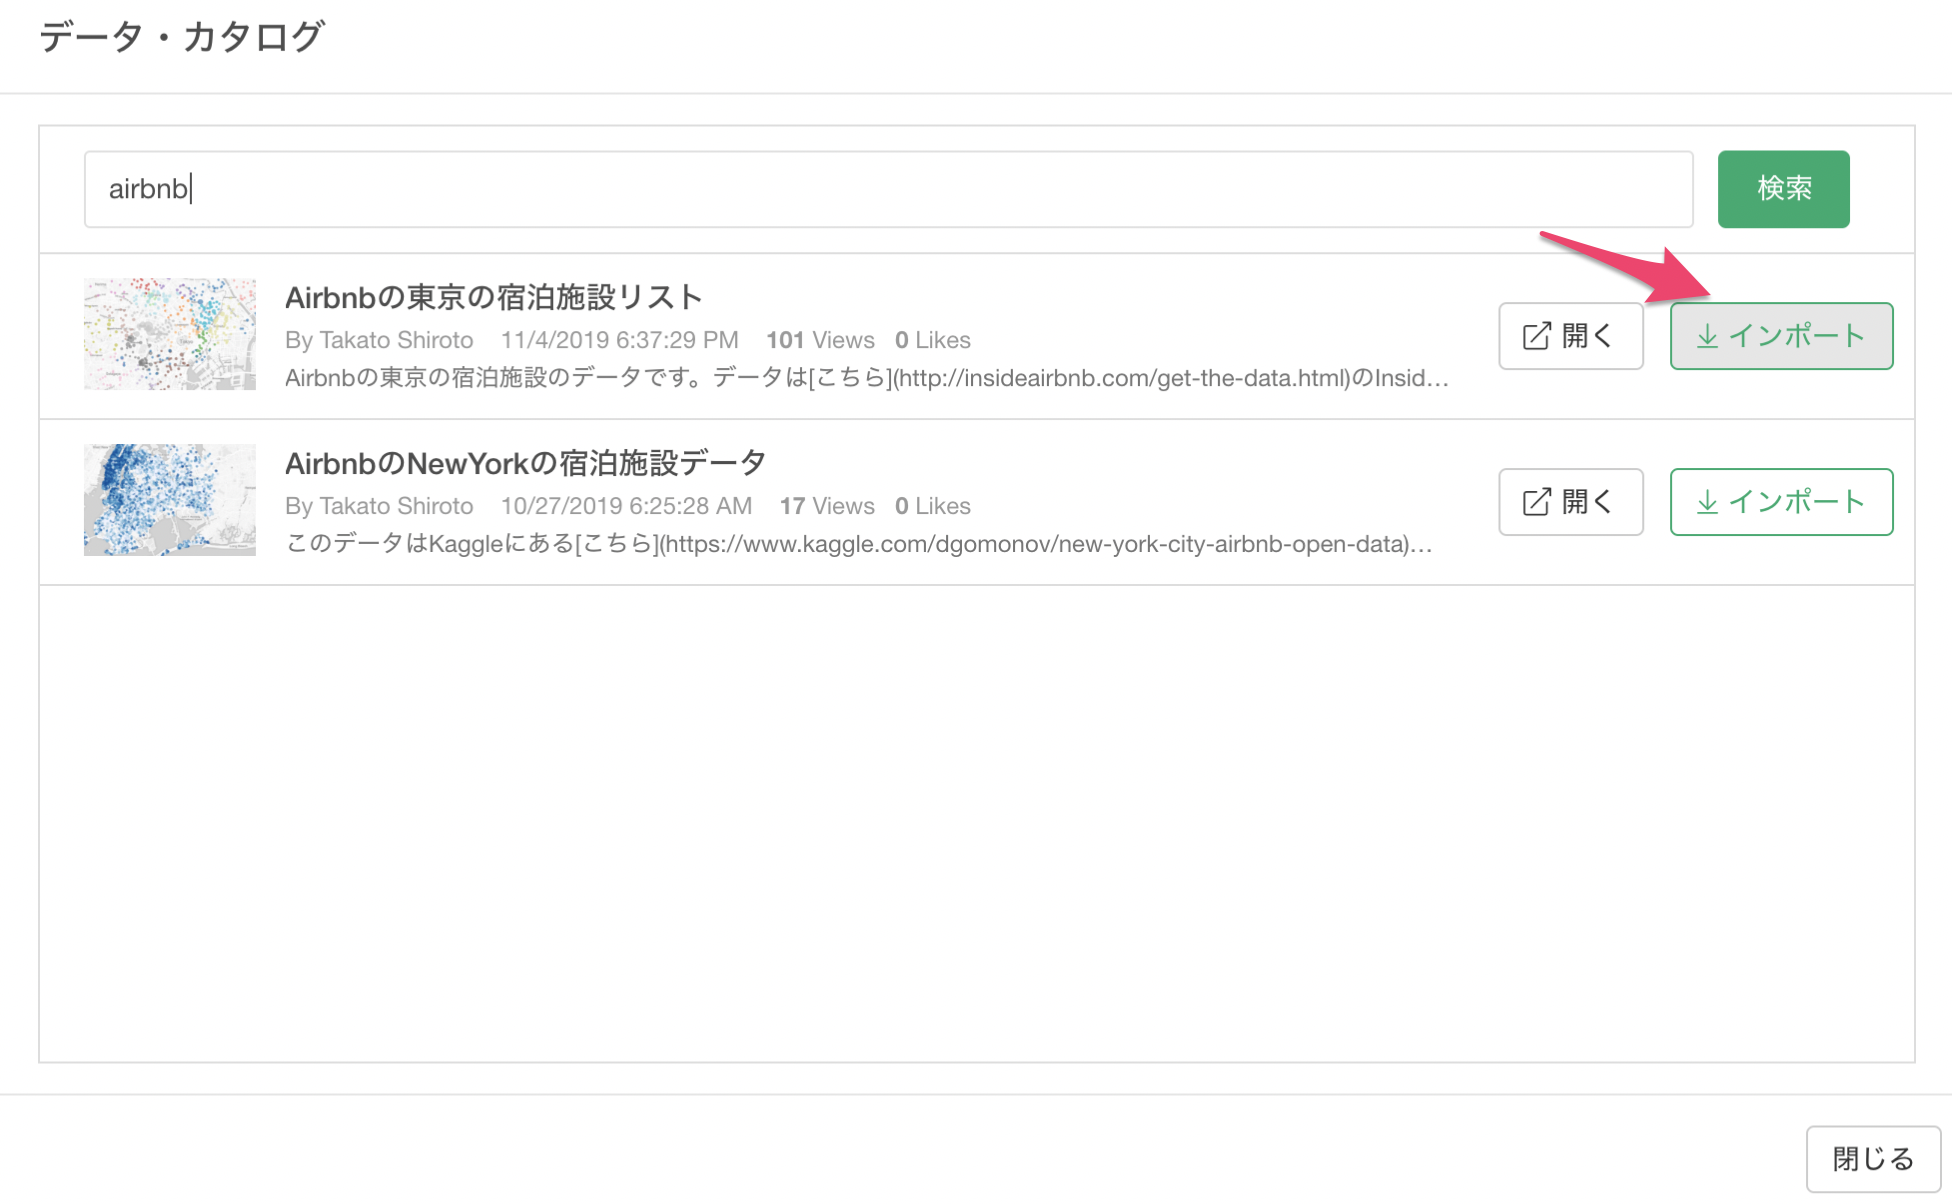Import the Airbnb Tokyo lodging list dataset
The height and width of the screenshot is (1204, 1952).
[x=1781, y=336]
